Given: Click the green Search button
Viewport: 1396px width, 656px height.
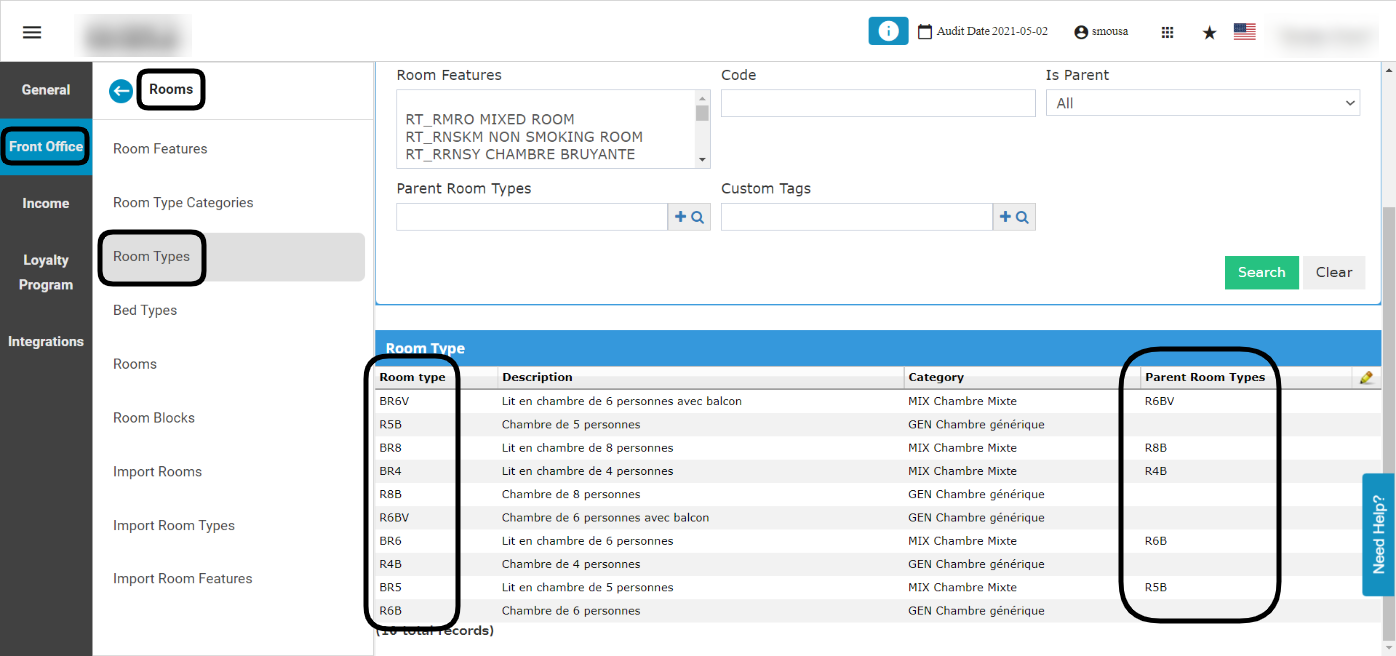Looking at the screenshot, I should (1261, 272).
